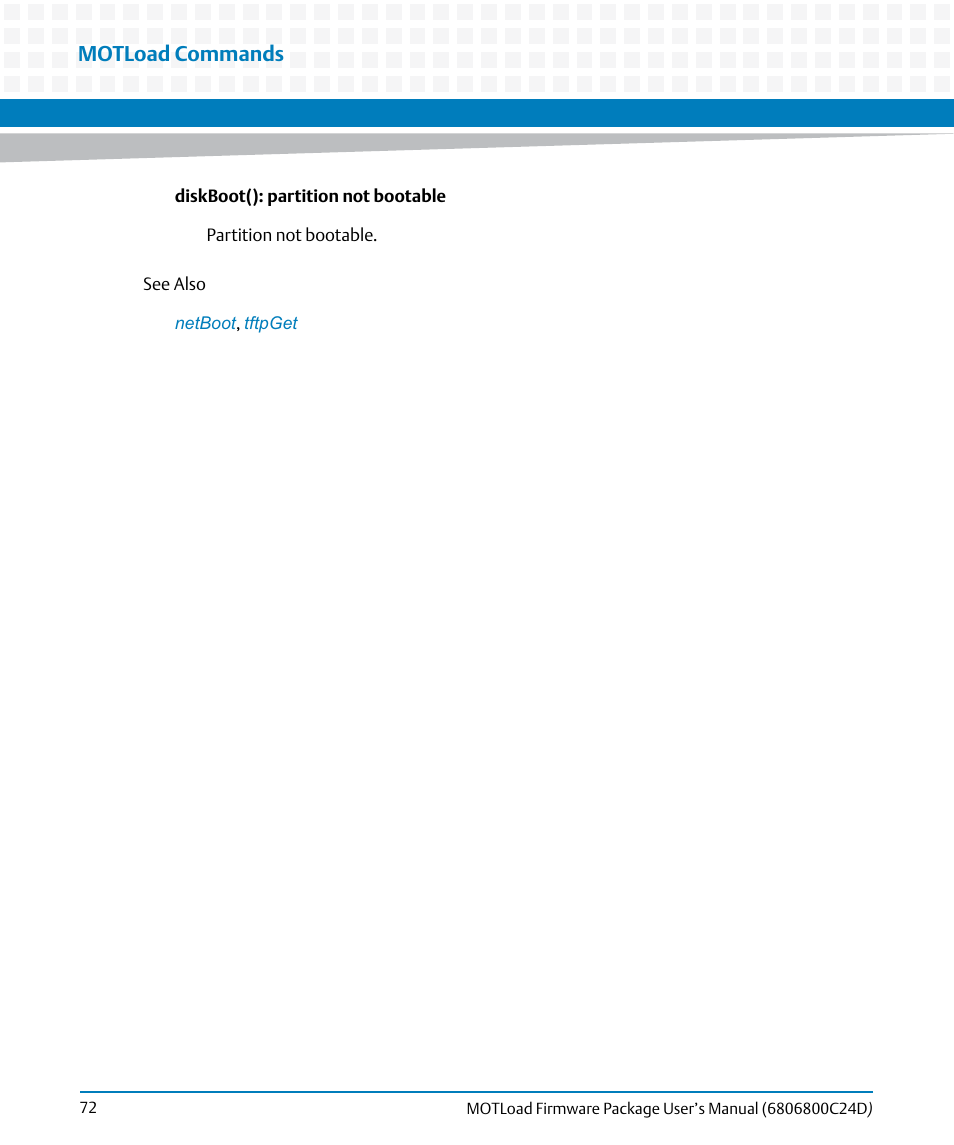954x1145 pixels.
Task: Click the bold 'diskBoot(): partition not bootable' heading
Action: point(310,196)
